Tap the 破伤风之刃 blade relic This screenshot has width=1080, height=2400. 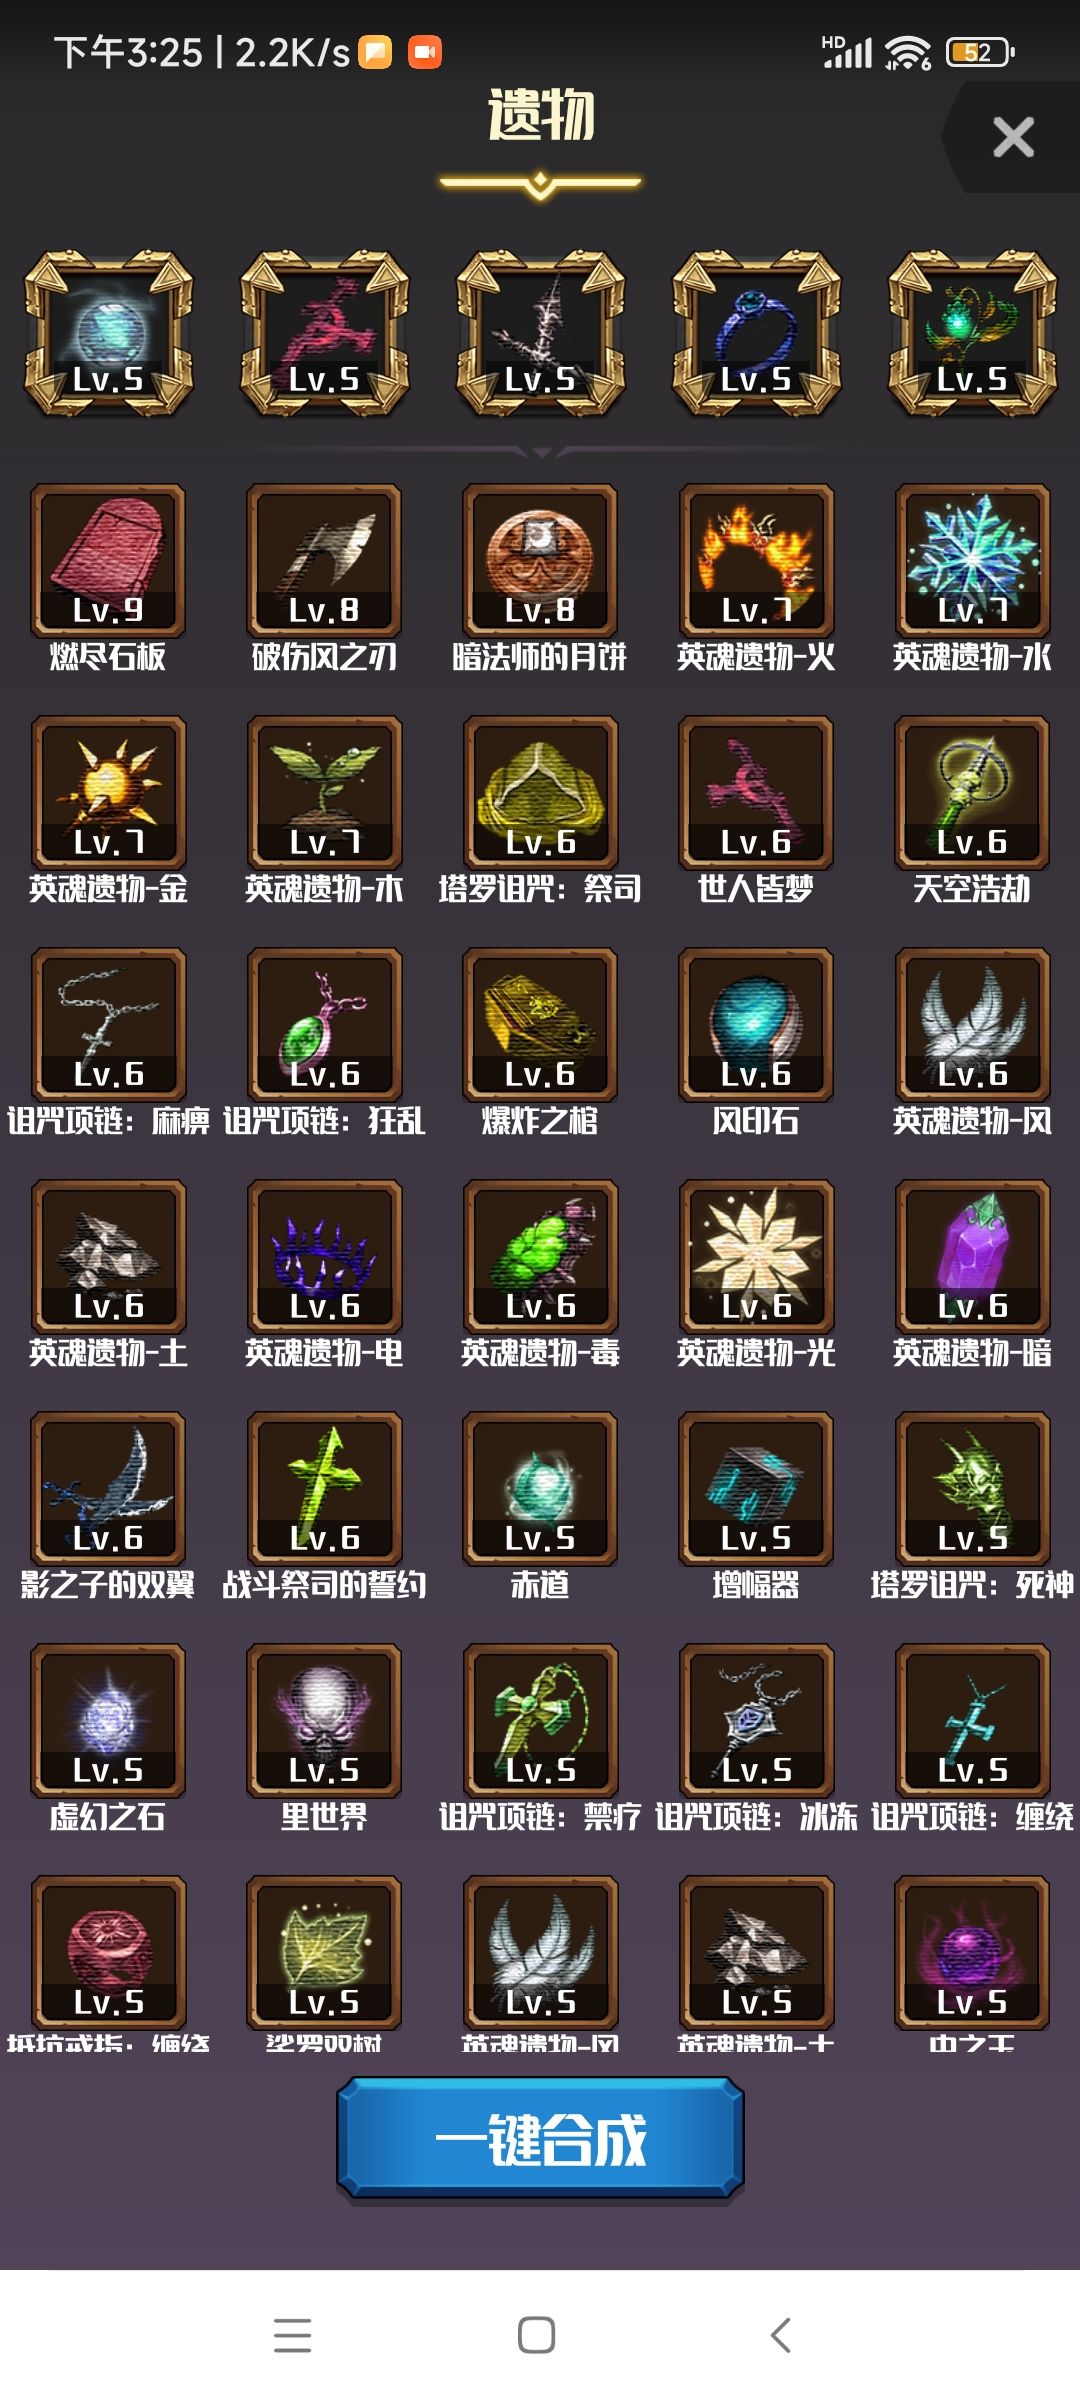coord(324,560)
